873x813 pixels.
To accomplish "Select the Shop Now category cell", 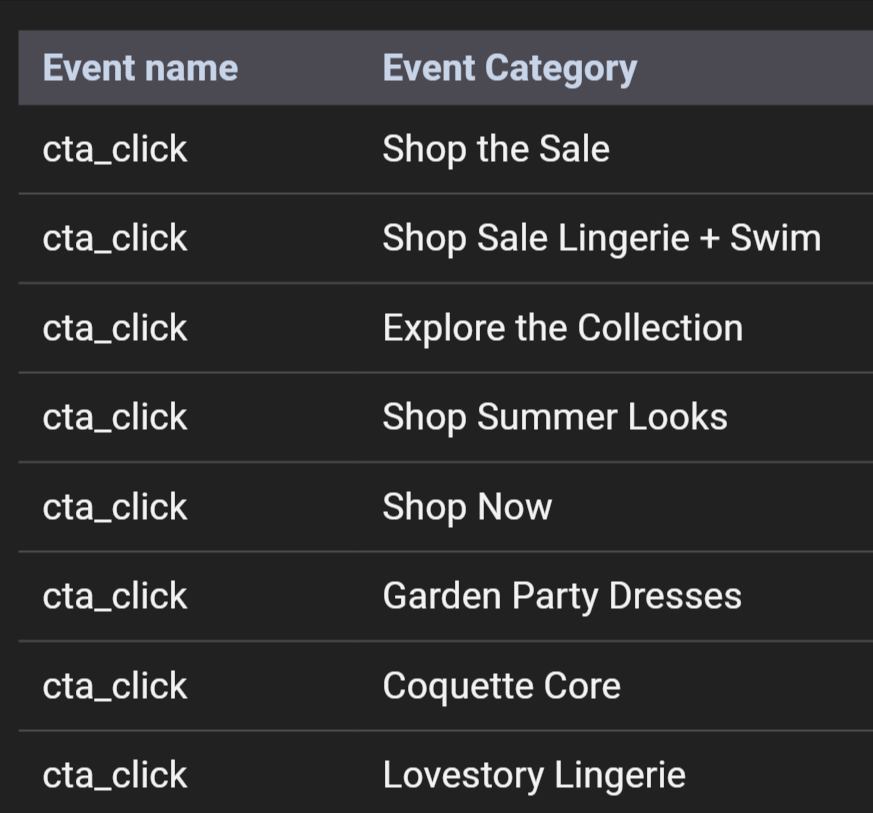I will (x=467, y=507).
